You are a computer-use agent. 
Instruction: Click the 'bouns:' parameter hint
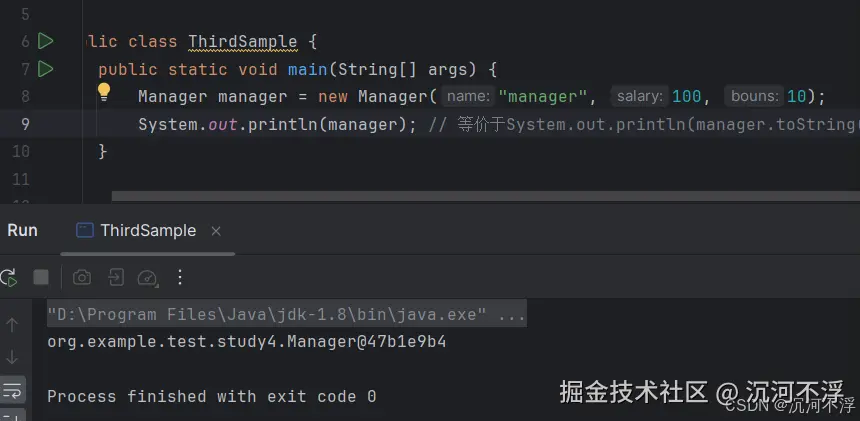tap(755, 96)
